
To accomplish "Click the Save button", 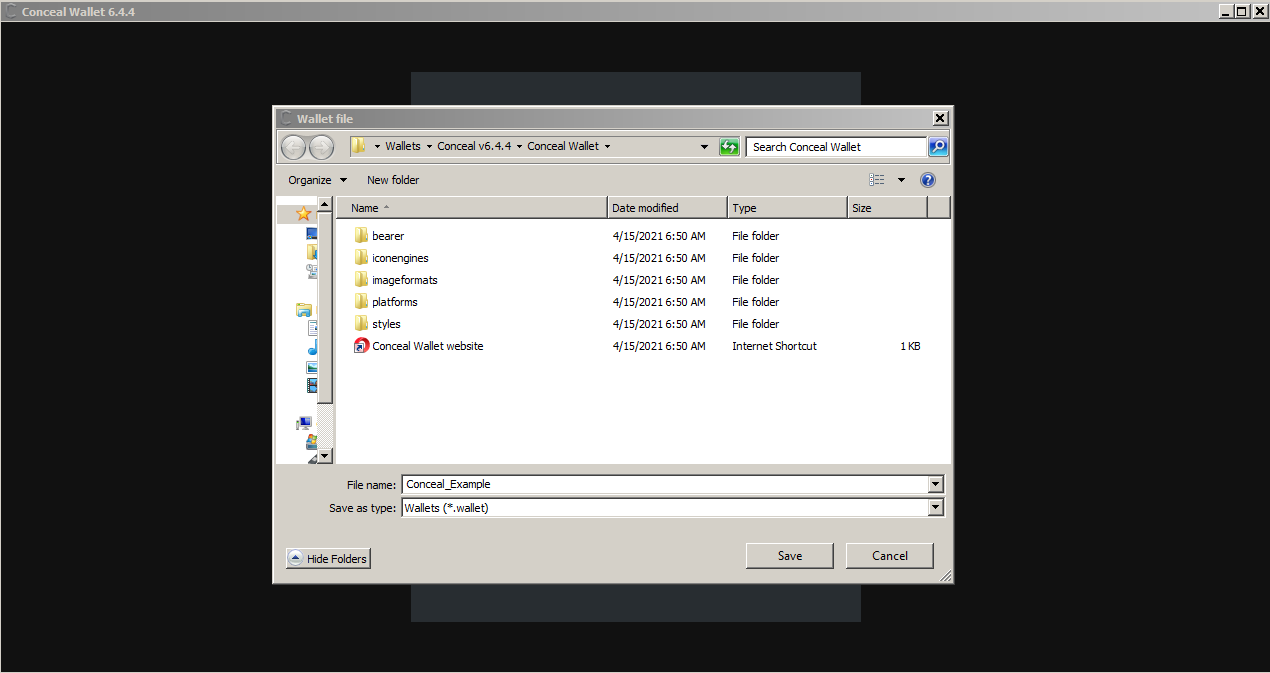I will [789, 556].
